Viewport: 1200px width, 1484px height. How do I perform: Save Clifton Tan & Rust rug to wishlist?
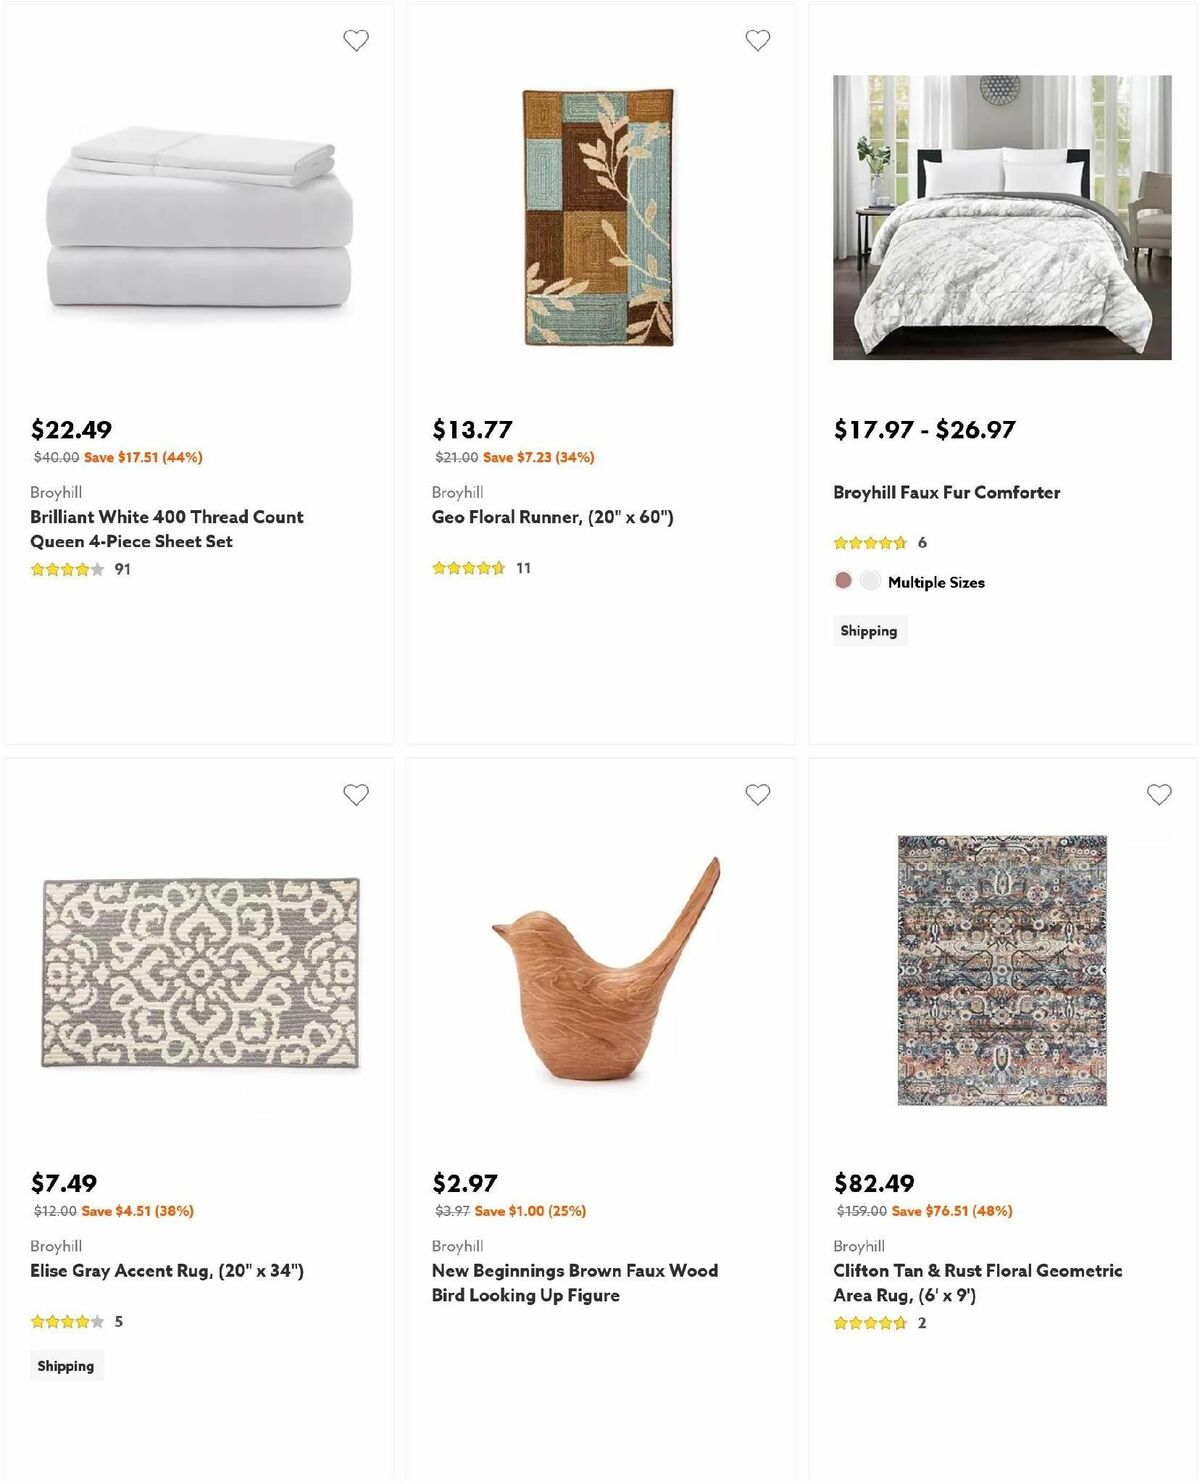pos(1159,793)
